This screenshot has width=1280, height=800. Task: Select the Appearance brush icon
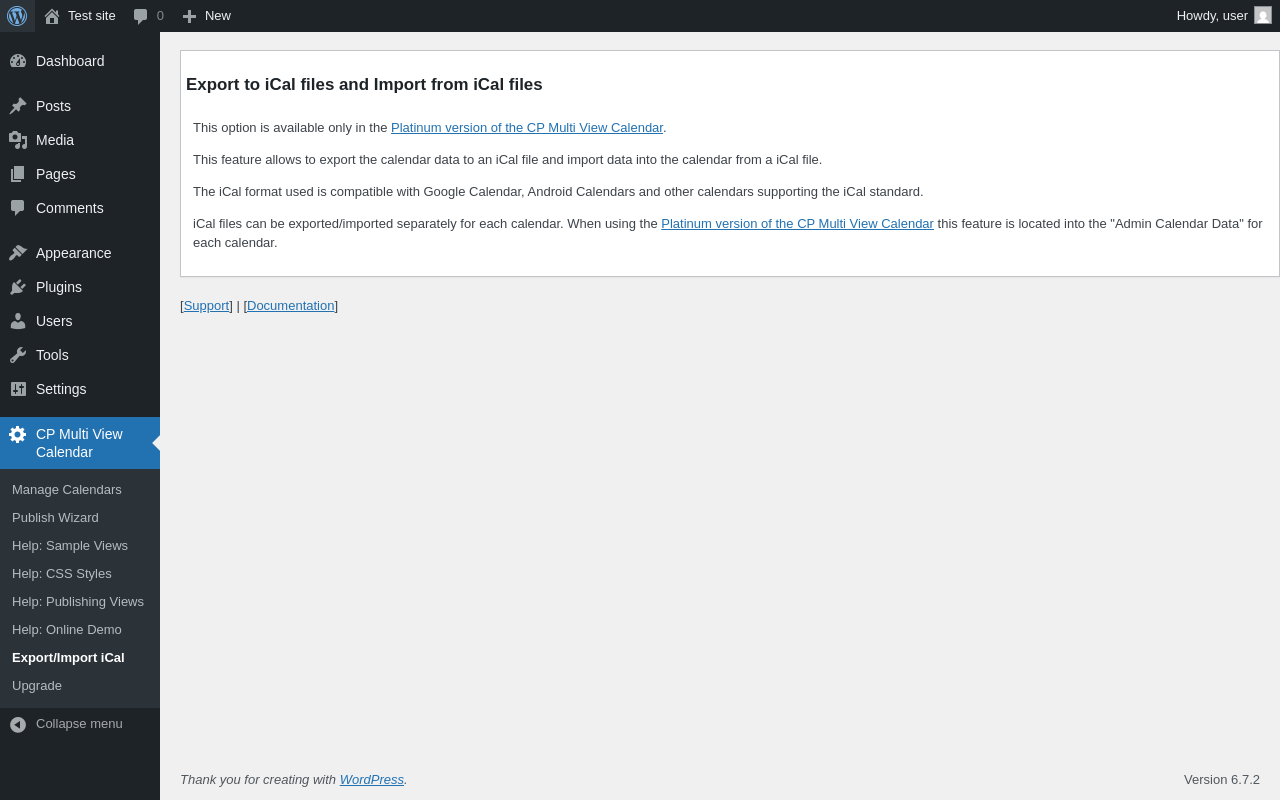click(x=18, y=253)
